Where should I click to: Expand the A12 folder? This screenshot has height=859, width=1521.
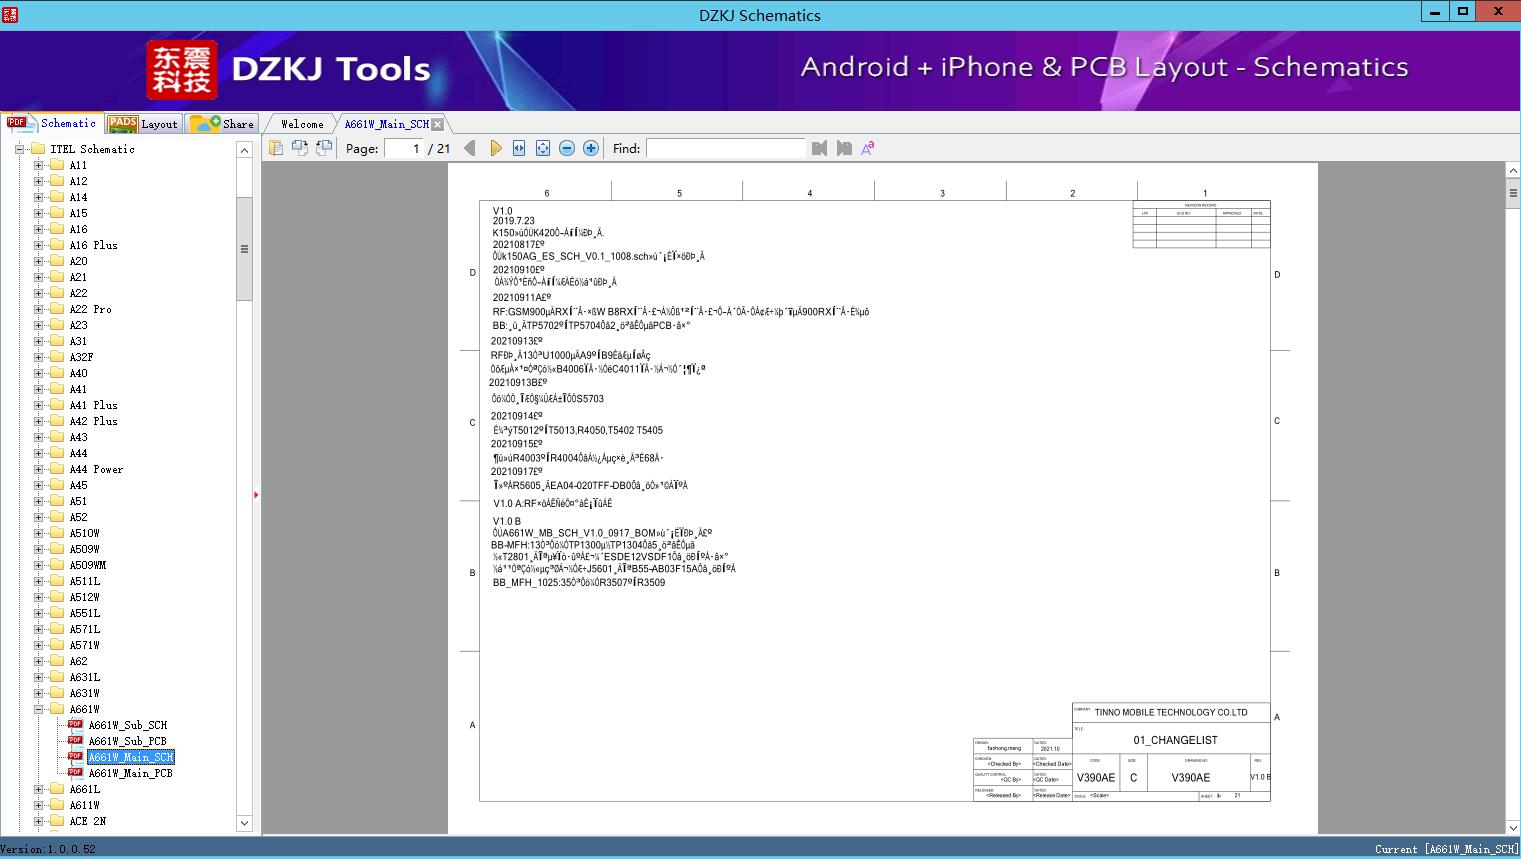tap(38, 181)
